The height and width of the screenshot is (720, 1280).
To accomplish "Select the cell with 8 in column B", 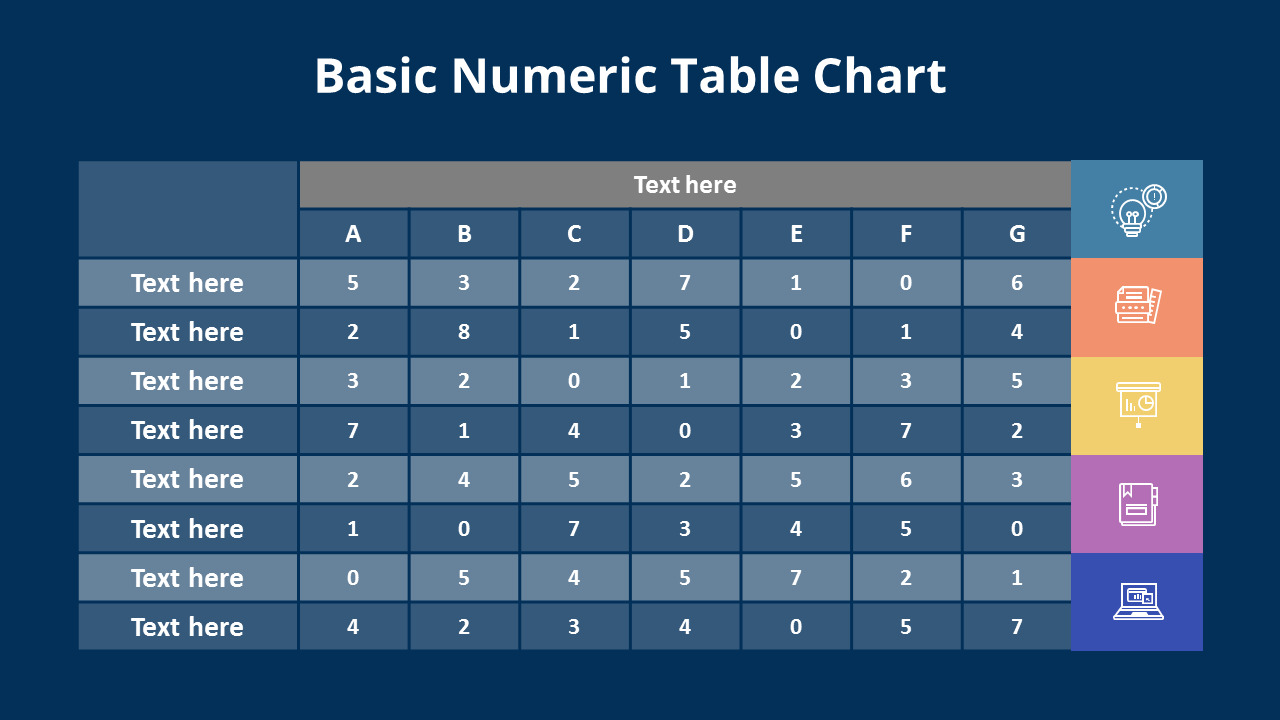I will 464,332.
